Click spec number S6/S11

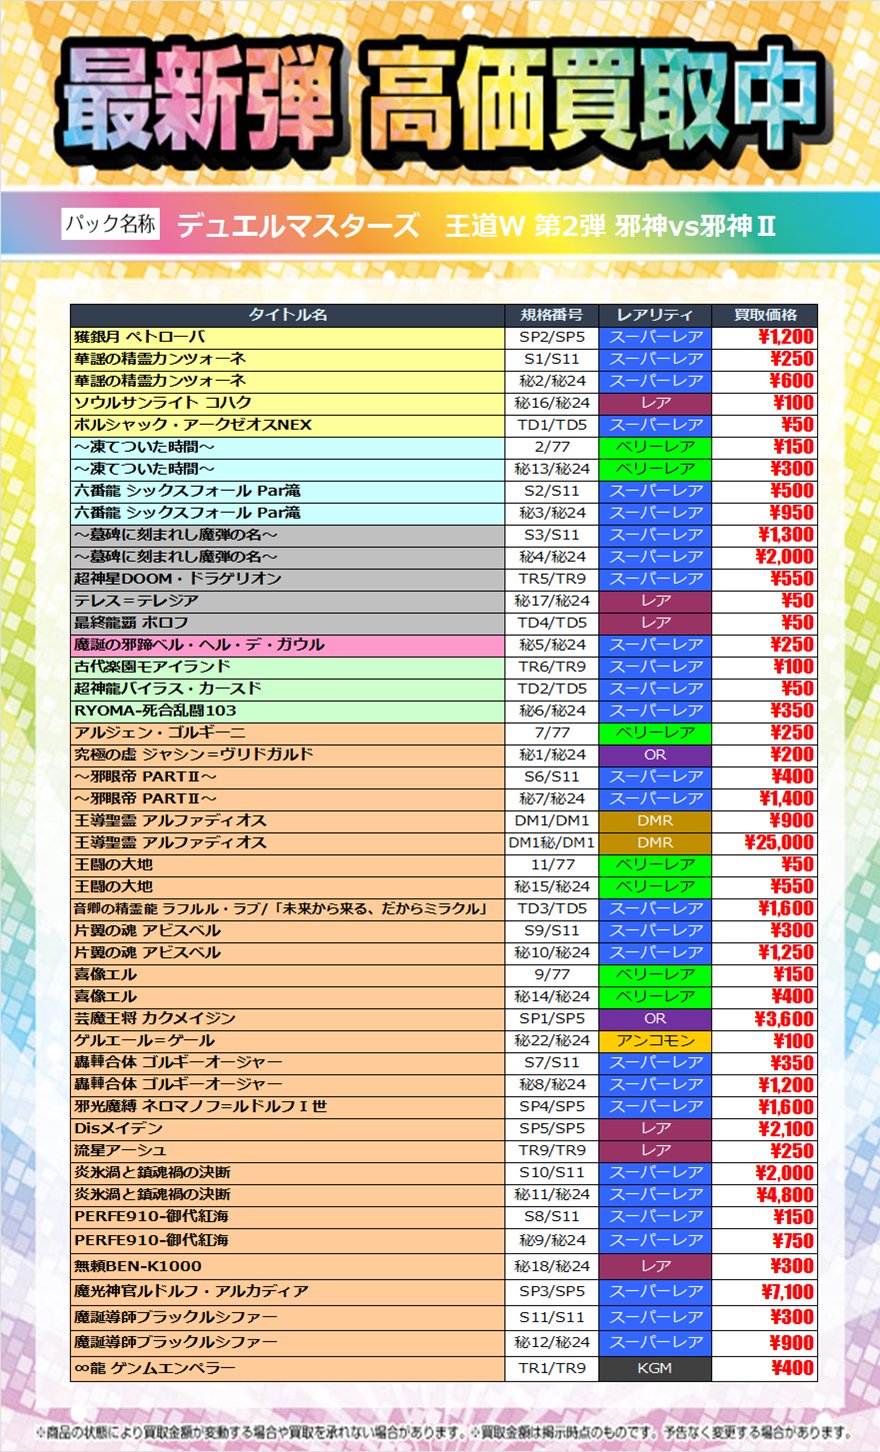(x=552, y=777)
